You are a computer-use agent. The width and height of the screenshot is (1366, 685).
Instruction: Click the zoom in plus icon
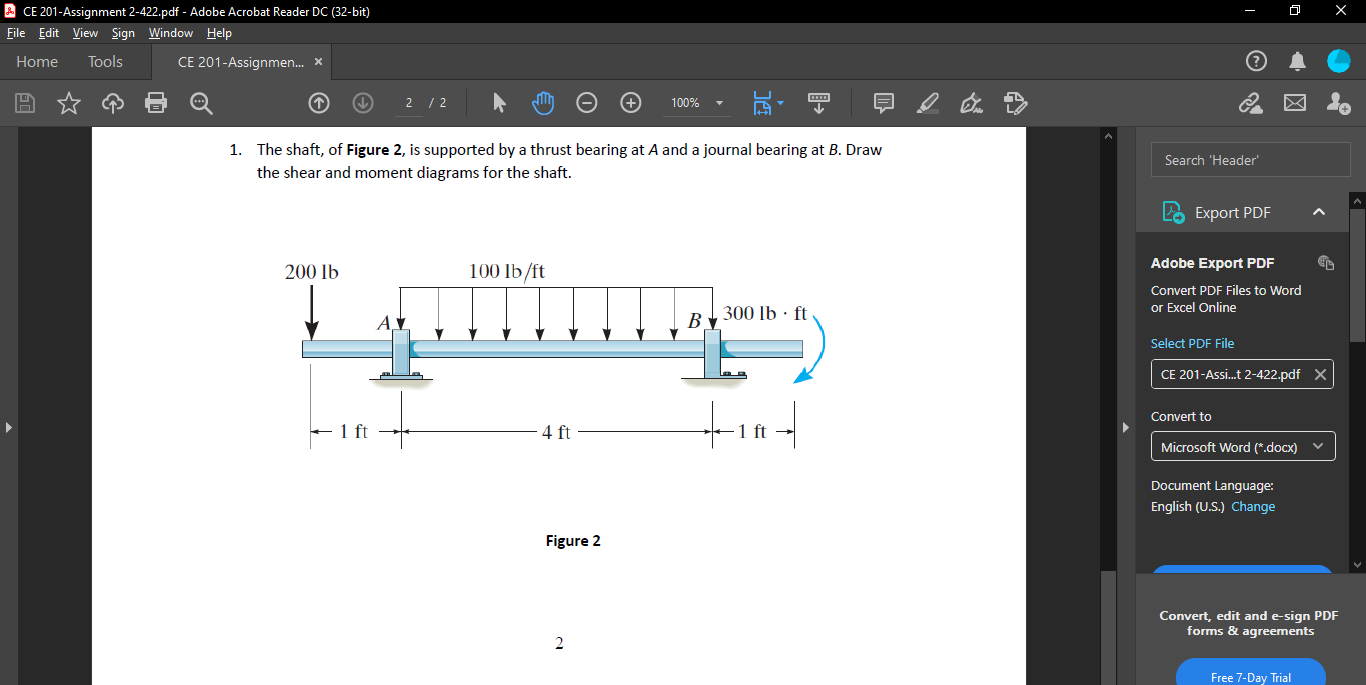pos(630,103)
